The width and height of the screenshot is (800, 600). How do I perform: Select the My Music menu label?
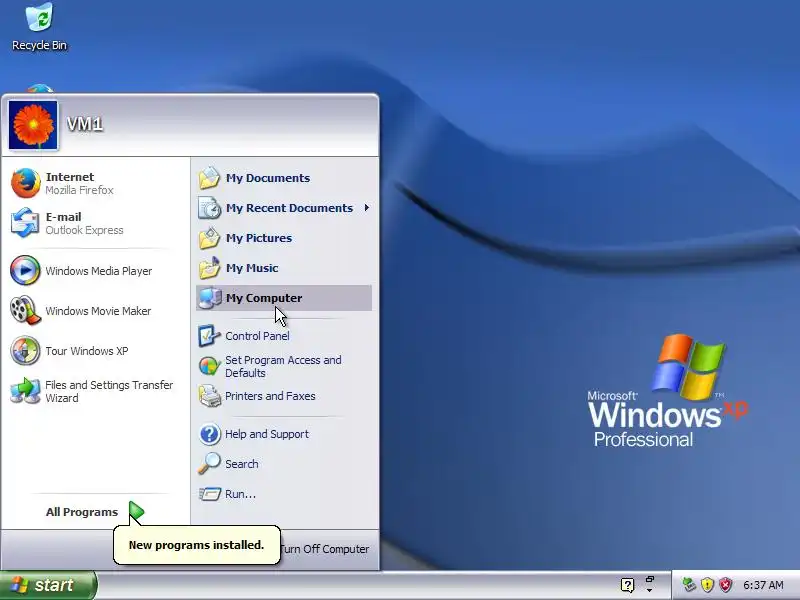252,268
